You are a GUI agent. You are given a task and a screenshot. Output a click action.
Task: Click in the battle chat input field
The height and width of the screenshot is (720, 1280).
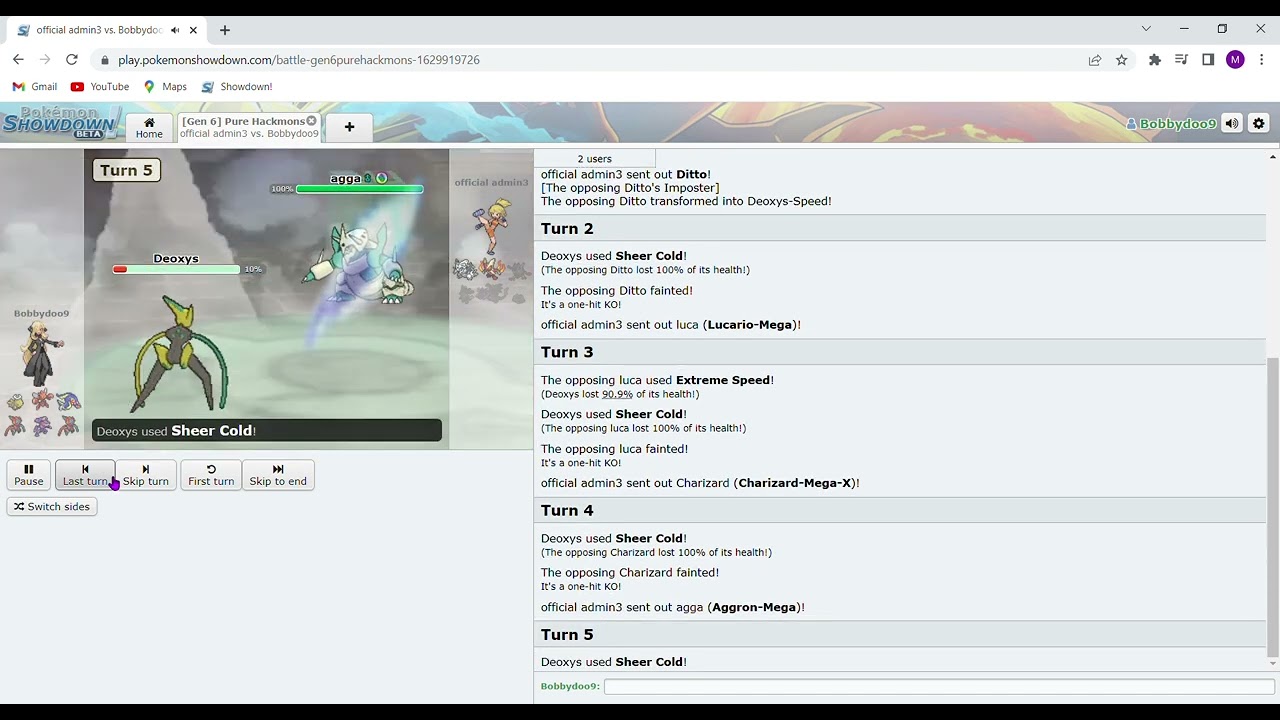(939, 686)
